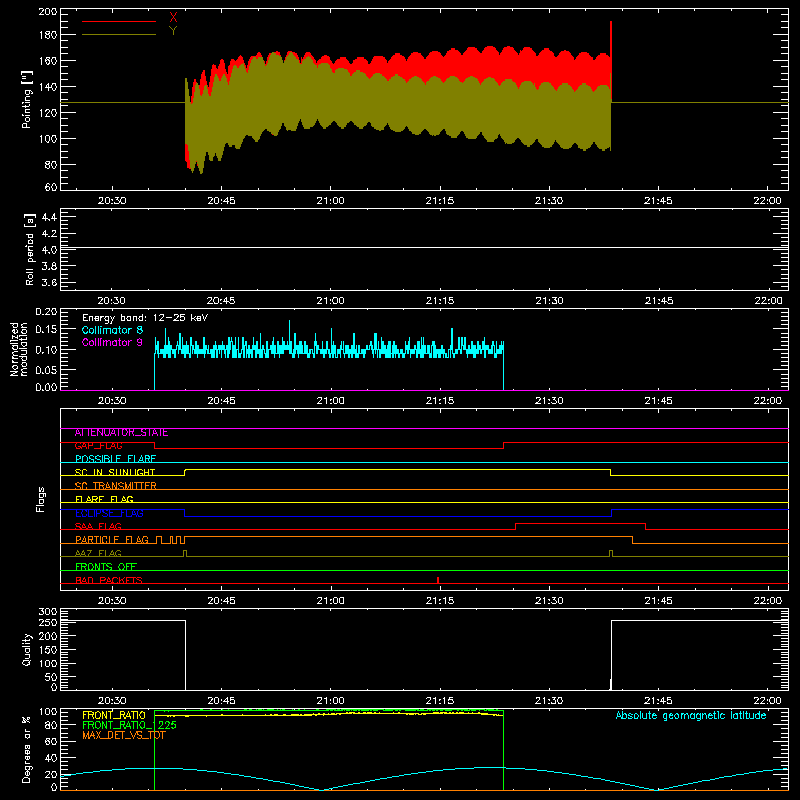Click the BAD_PACKETS flag label
The width and height of the screenshot is (800, 800).
[x=109, y=581]
